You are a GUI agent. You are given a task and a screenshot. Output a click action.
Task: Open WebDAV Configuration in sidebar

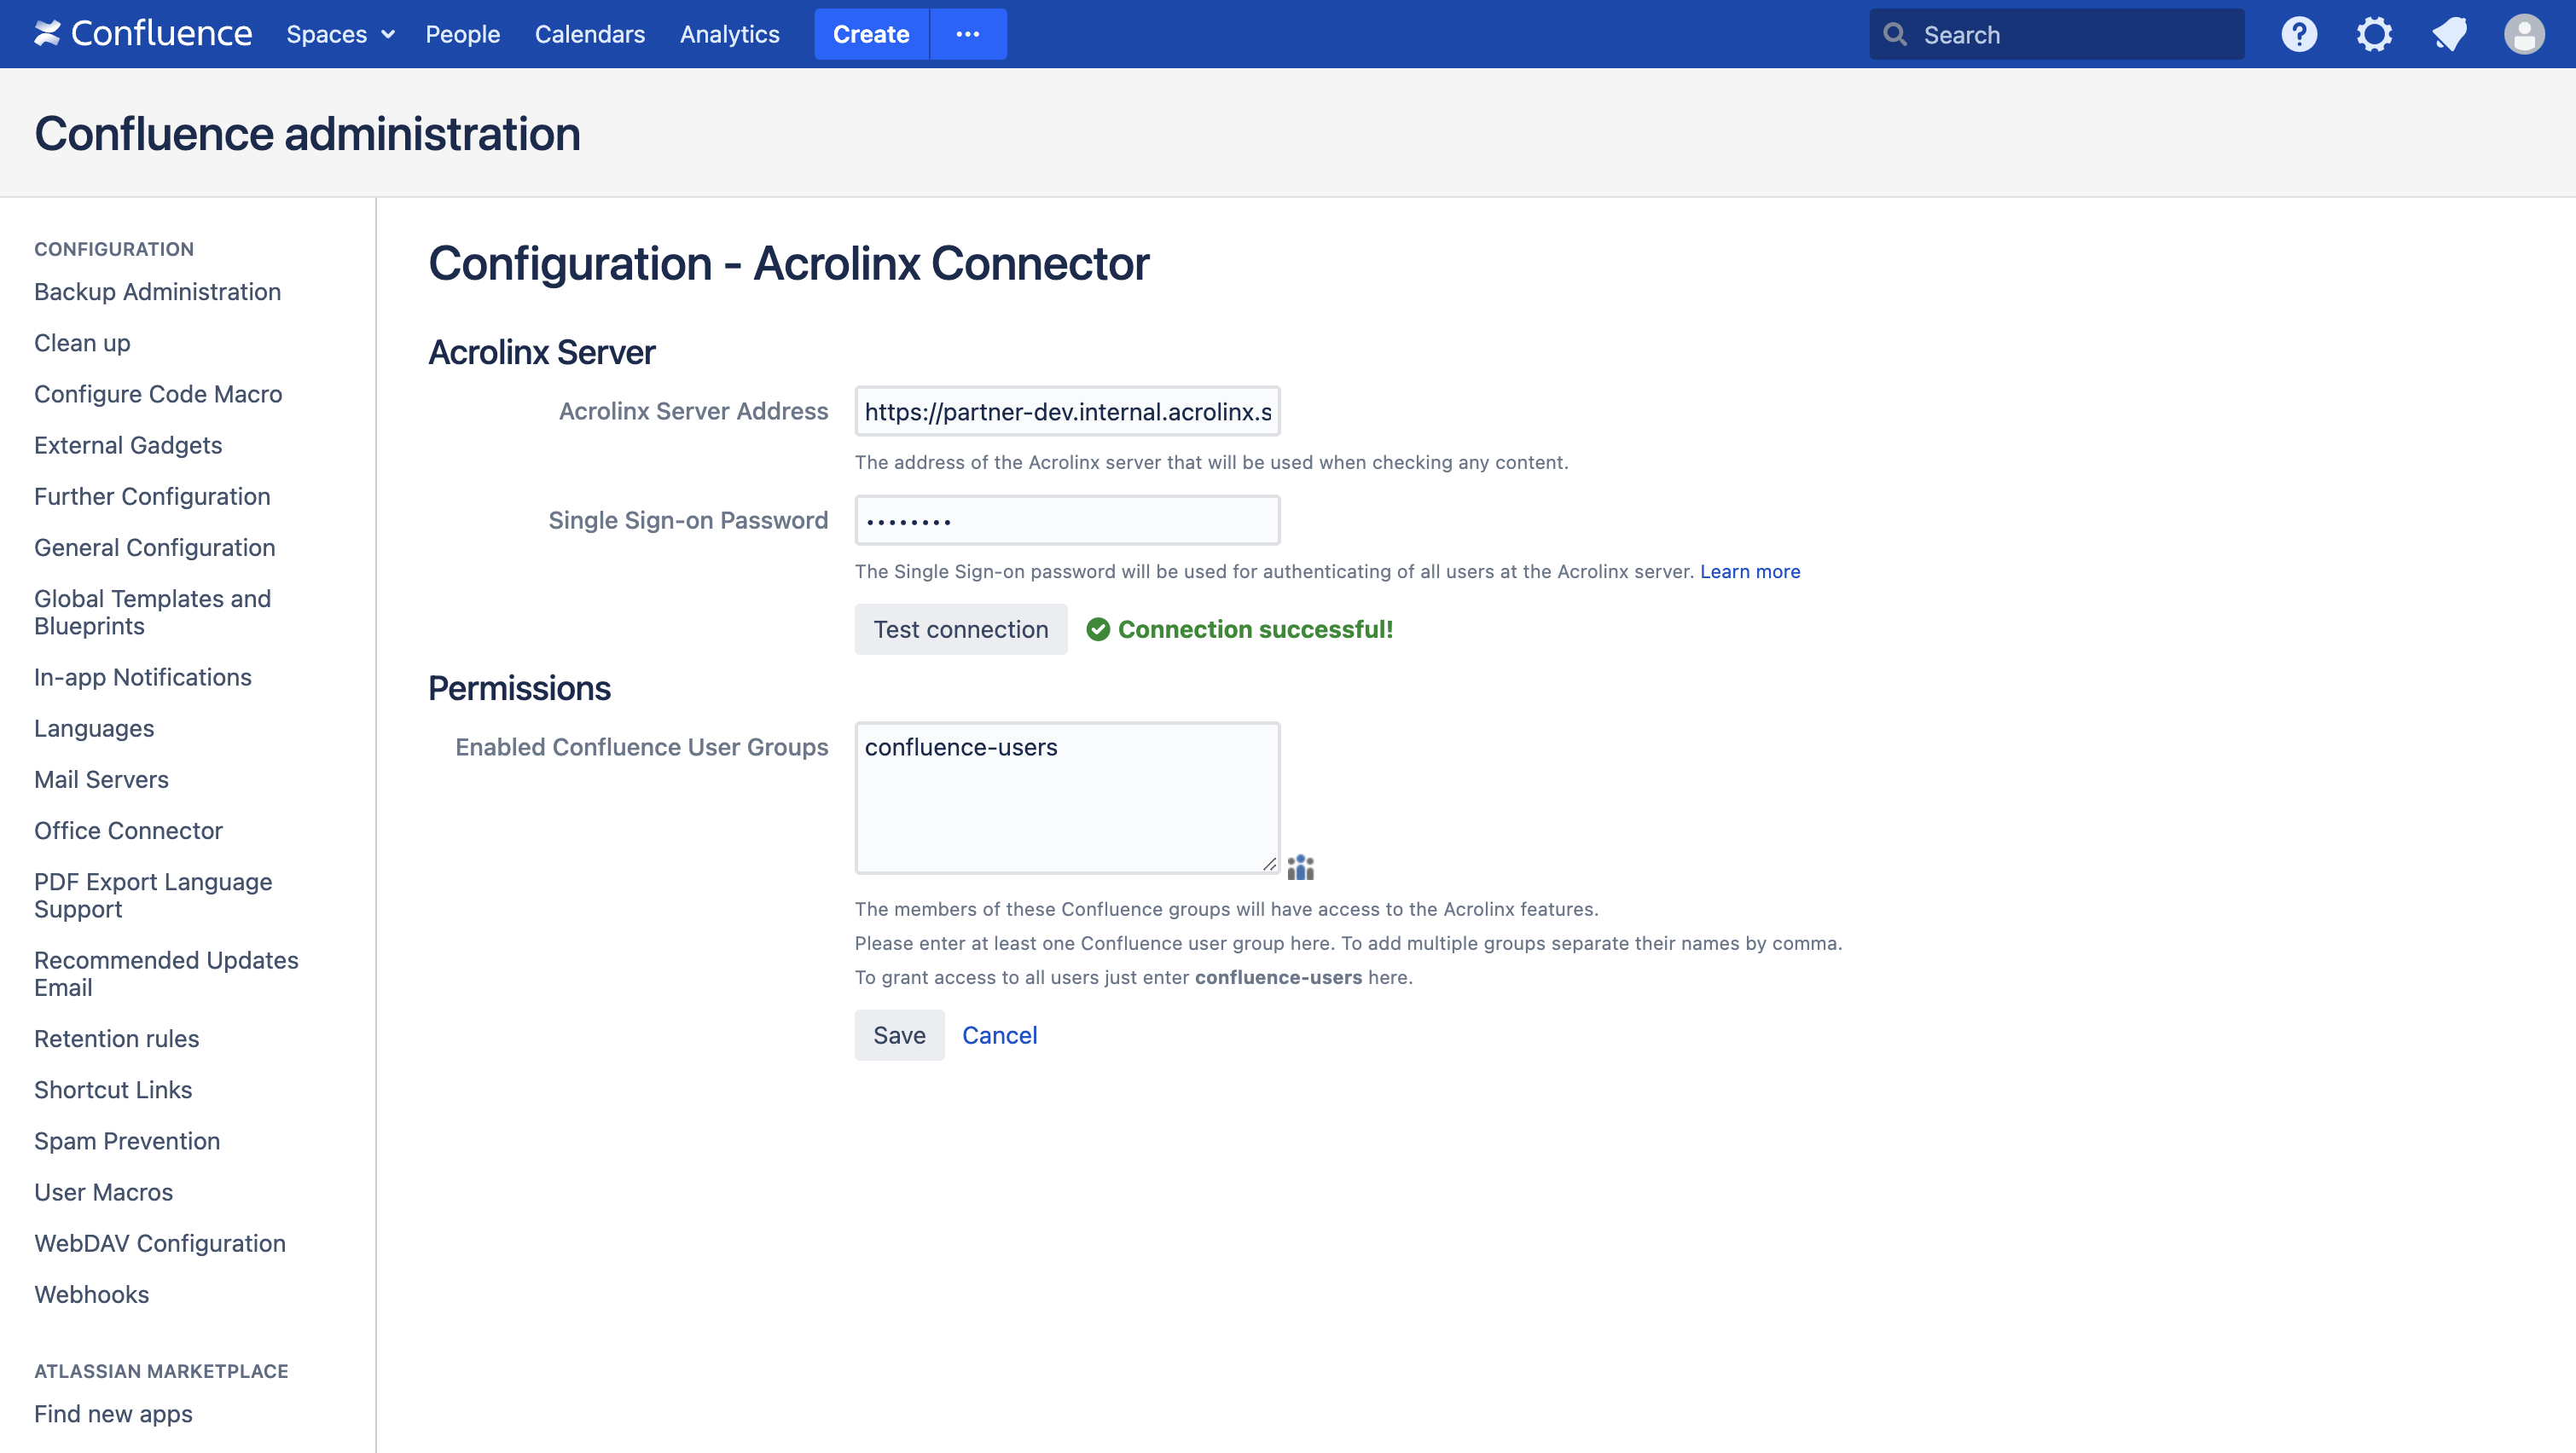click(160, 1243)
